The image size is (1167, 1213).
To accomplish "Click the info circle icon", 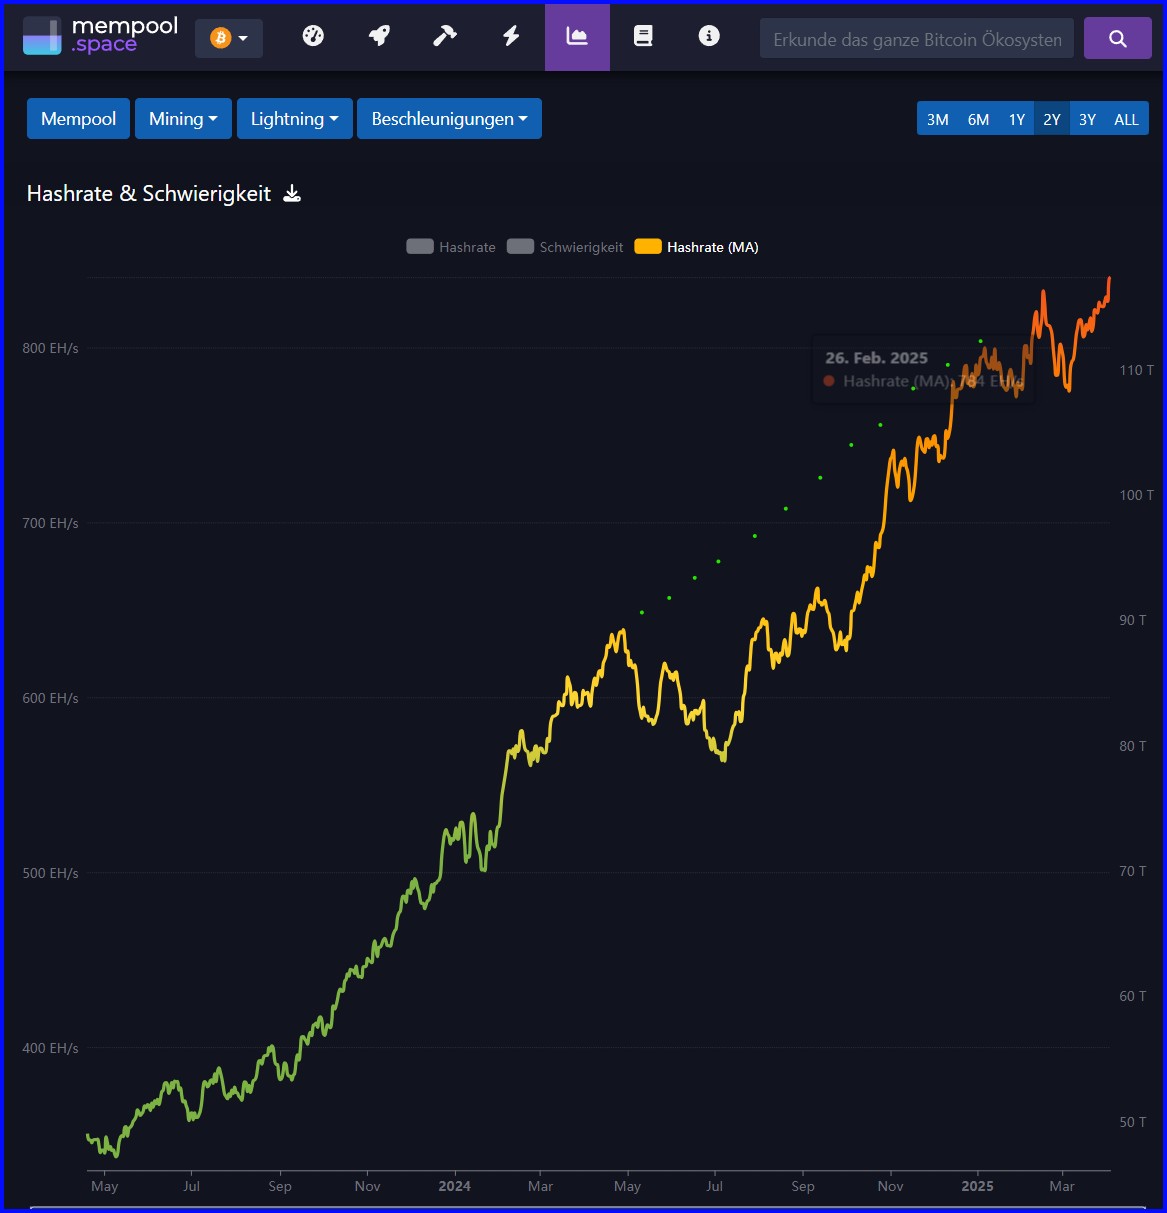I will click(x=709, y=37).
